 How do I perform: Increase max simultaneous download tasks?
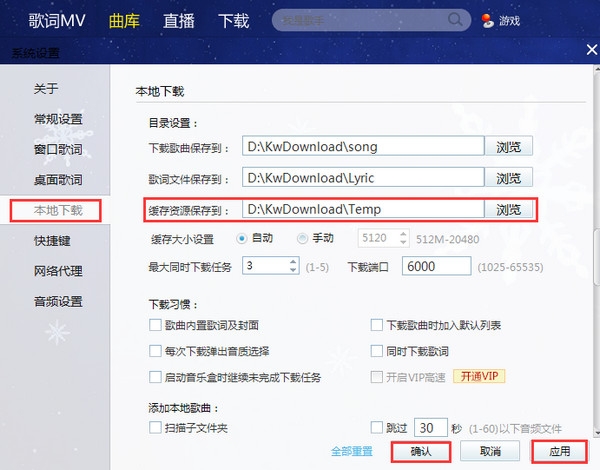tap(292, 261)
